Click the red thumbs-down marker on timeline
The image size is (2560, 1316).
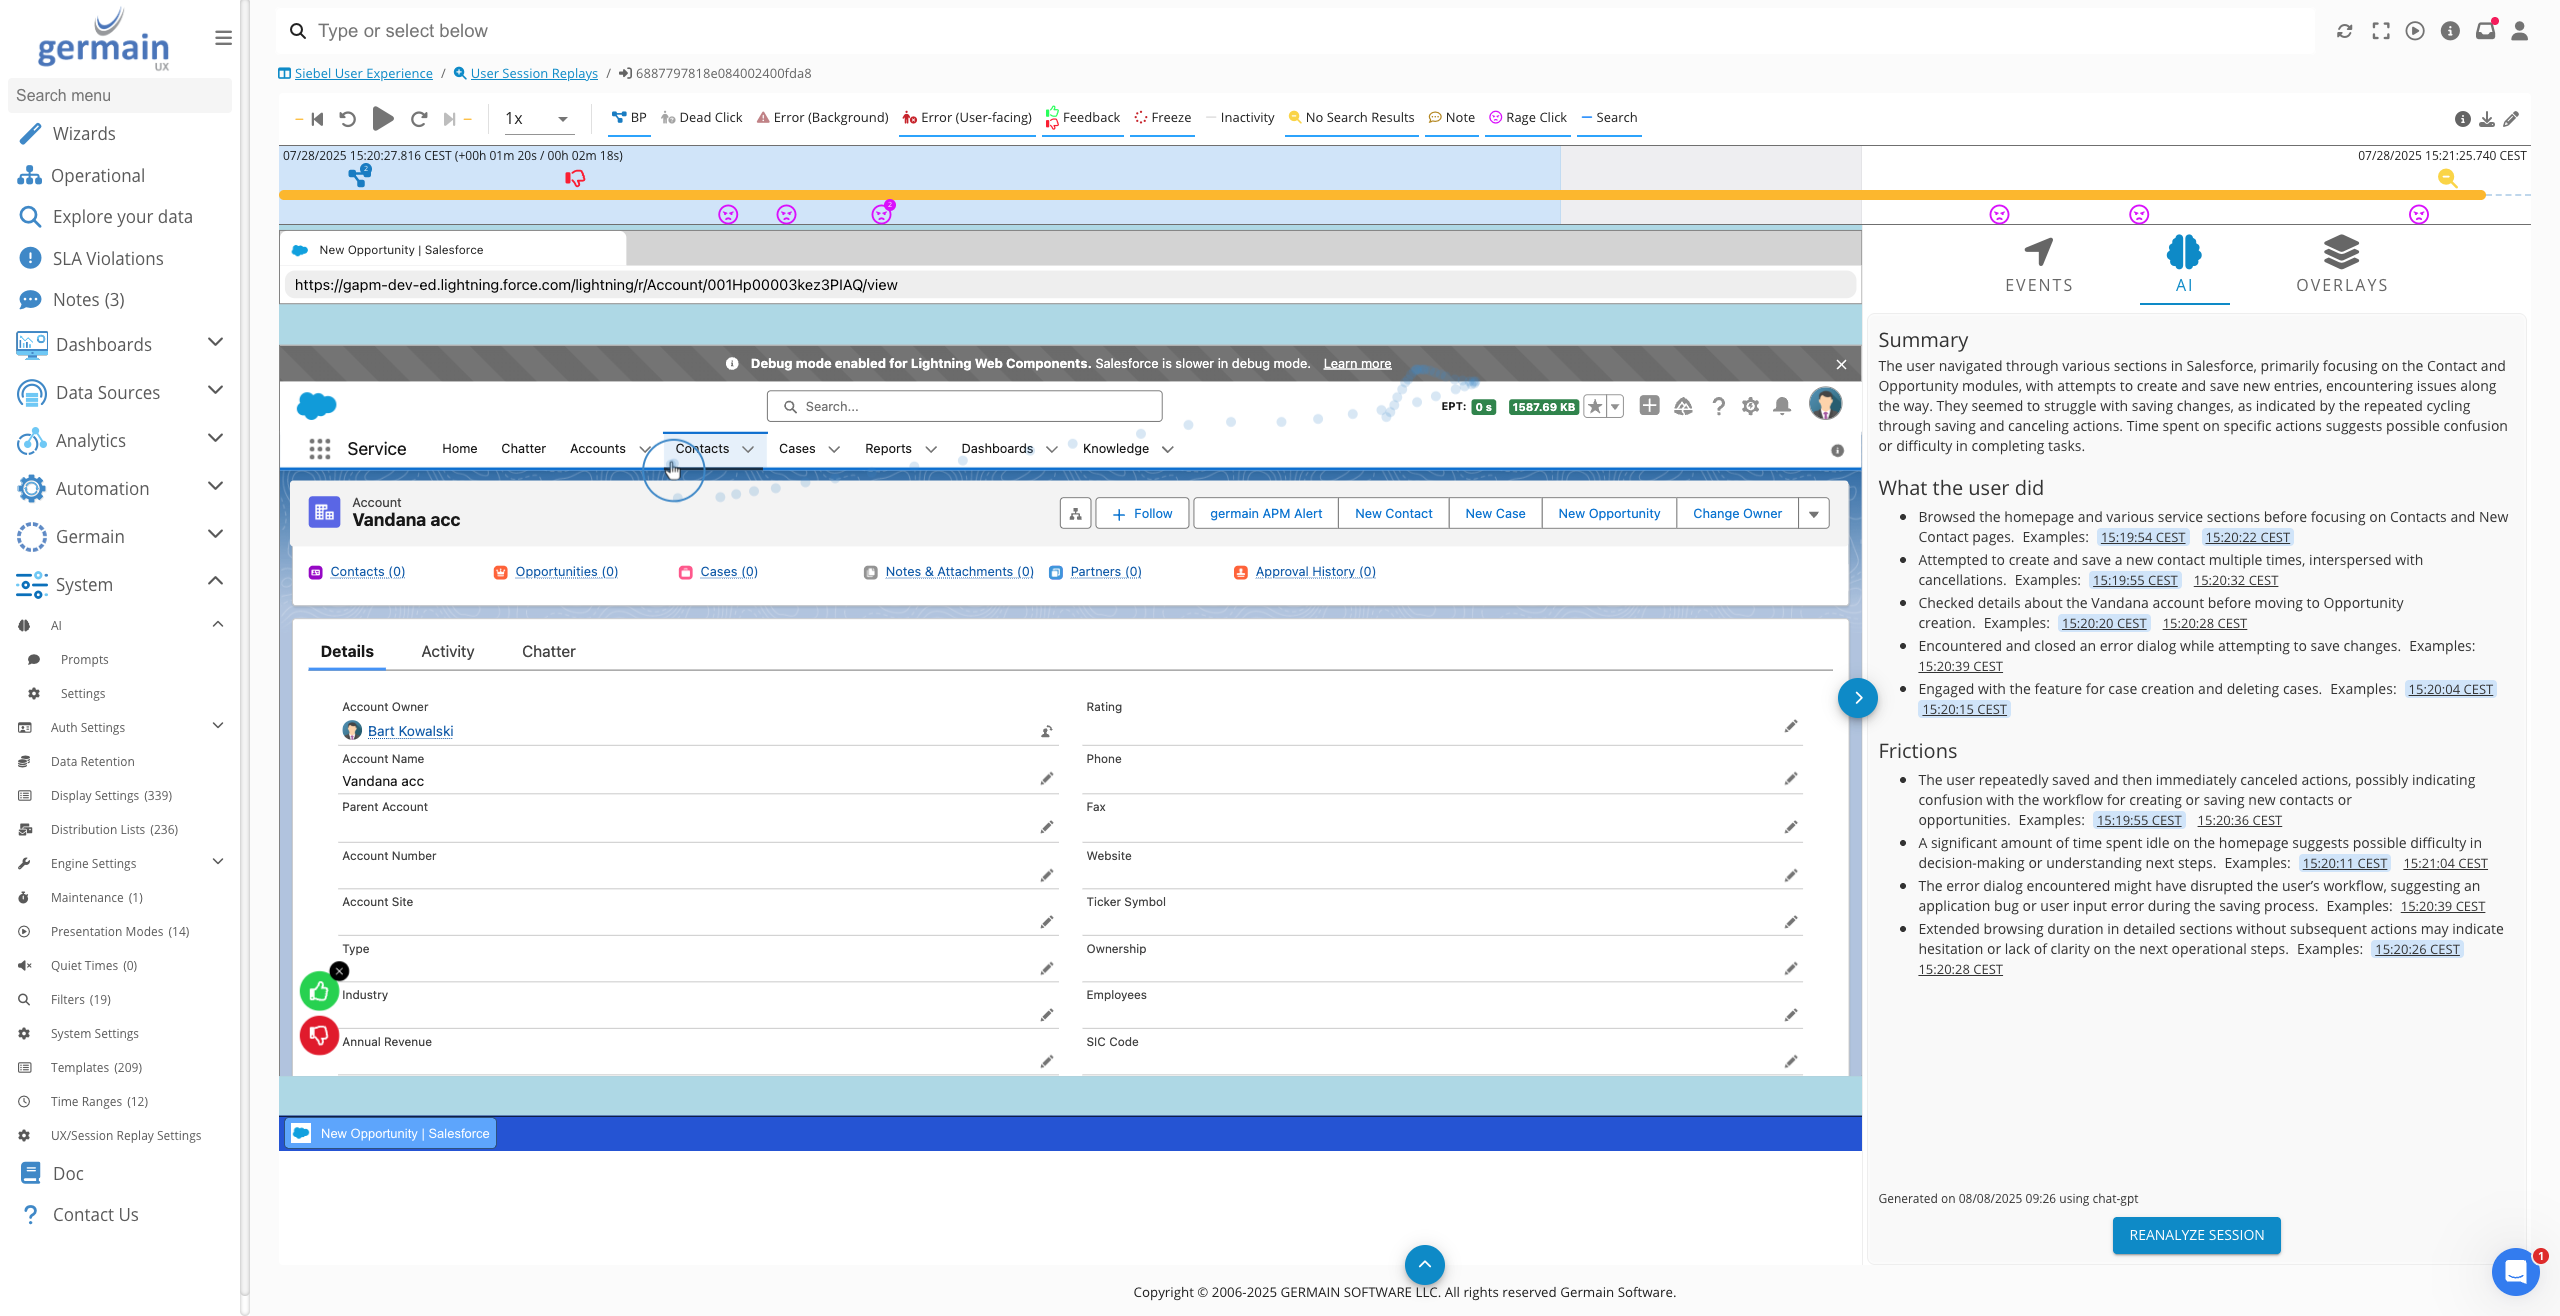pyautogui.click(x=575, y=178)
